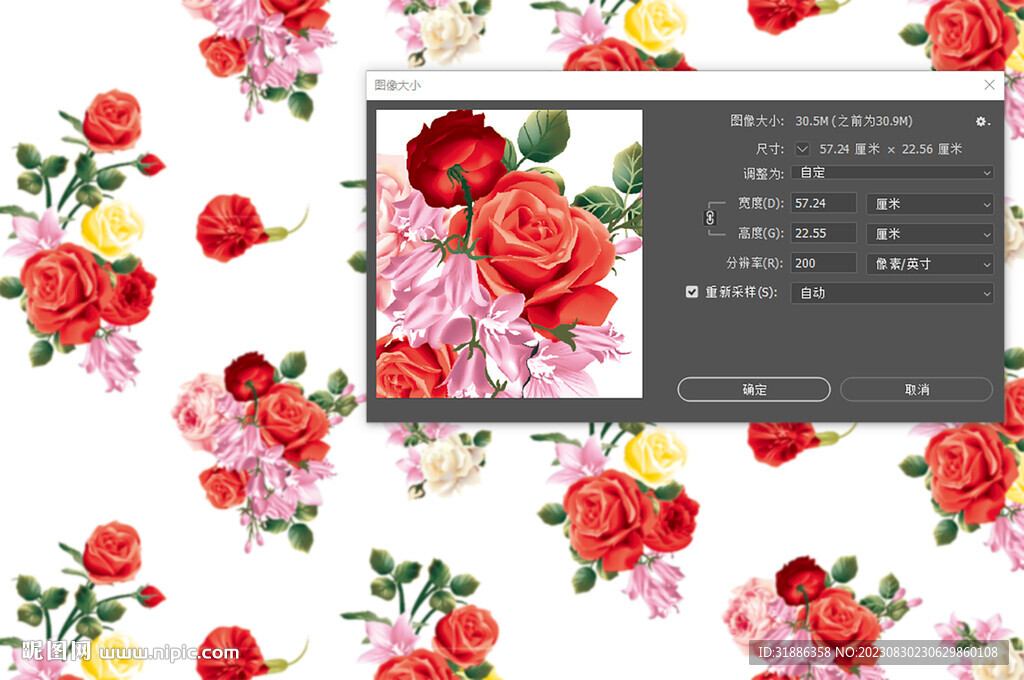The width and height of the screenshot is (1024, 680).
Task: Select the resolution value 200 field
Action: coord(823,264)
